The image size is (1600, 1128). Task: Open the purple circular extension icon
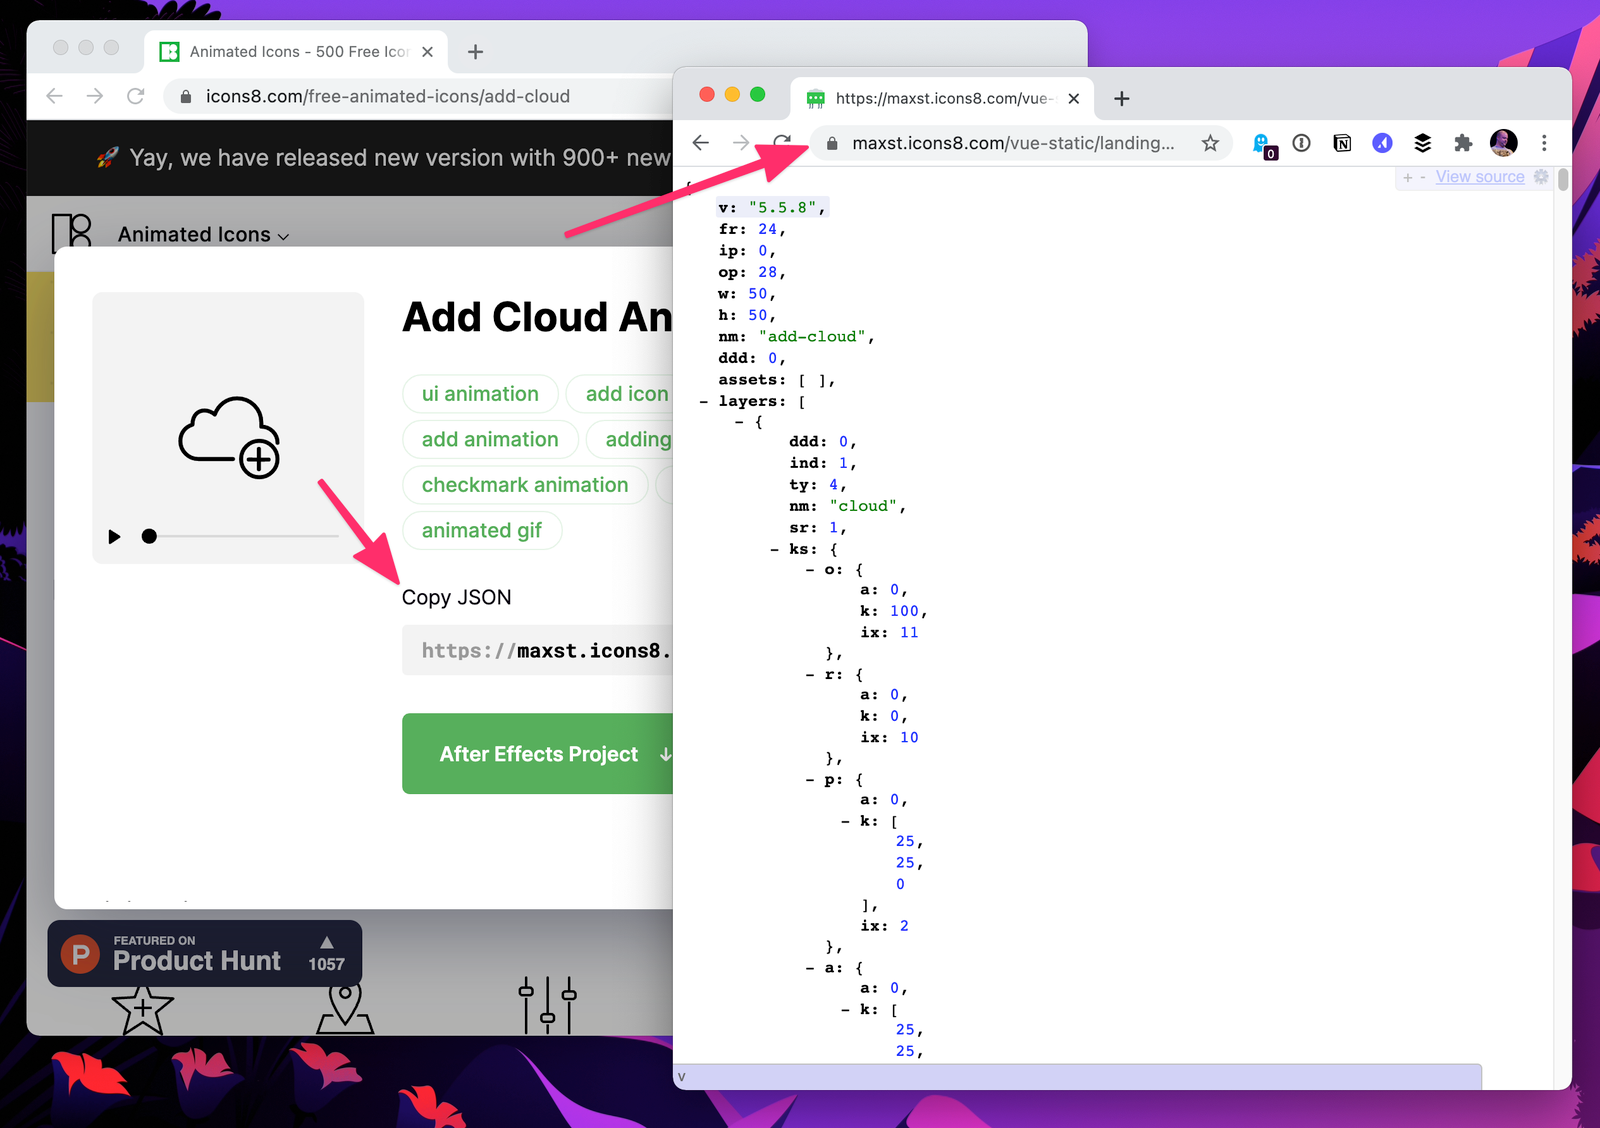click(1382, 143)
